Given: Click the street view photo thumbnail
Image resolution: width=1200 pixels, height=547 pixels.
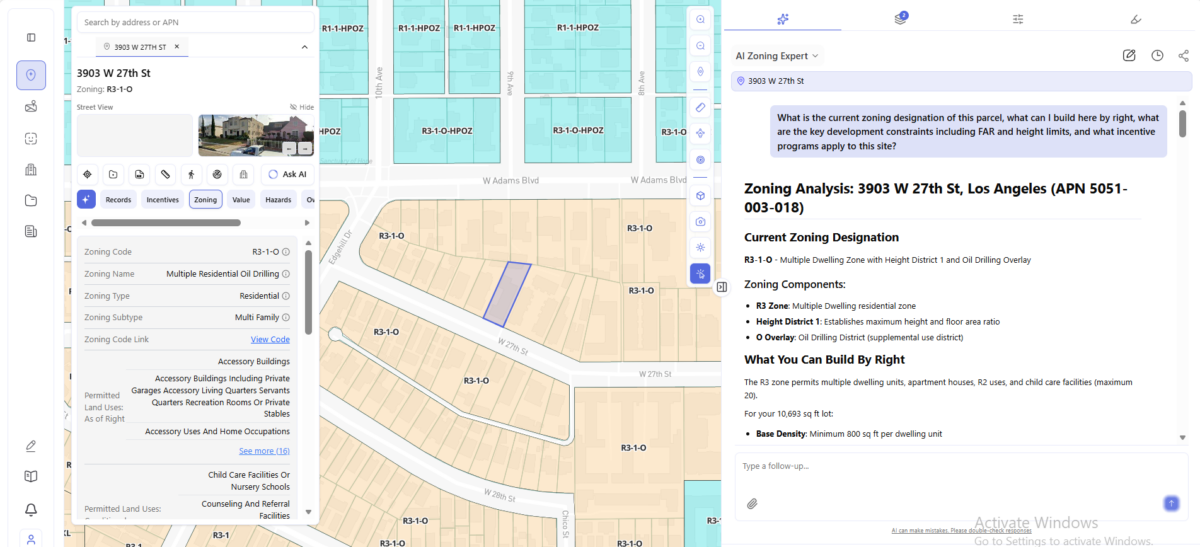Looking at the screenshot, I should 255,135.
